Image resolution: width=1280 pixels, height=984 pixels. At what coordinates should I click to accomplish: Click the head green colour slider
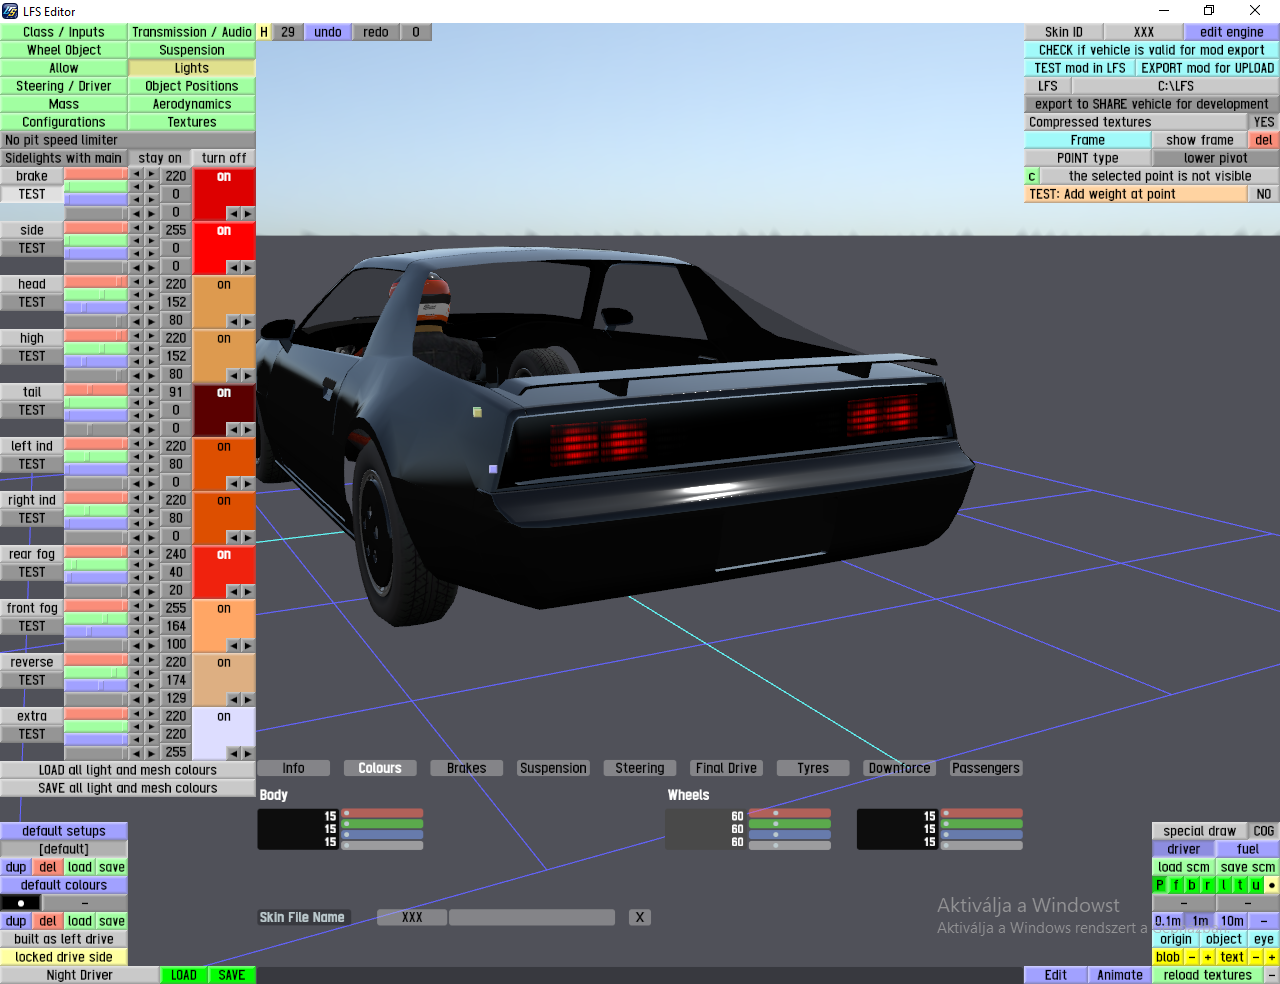(x=96, y=295)
